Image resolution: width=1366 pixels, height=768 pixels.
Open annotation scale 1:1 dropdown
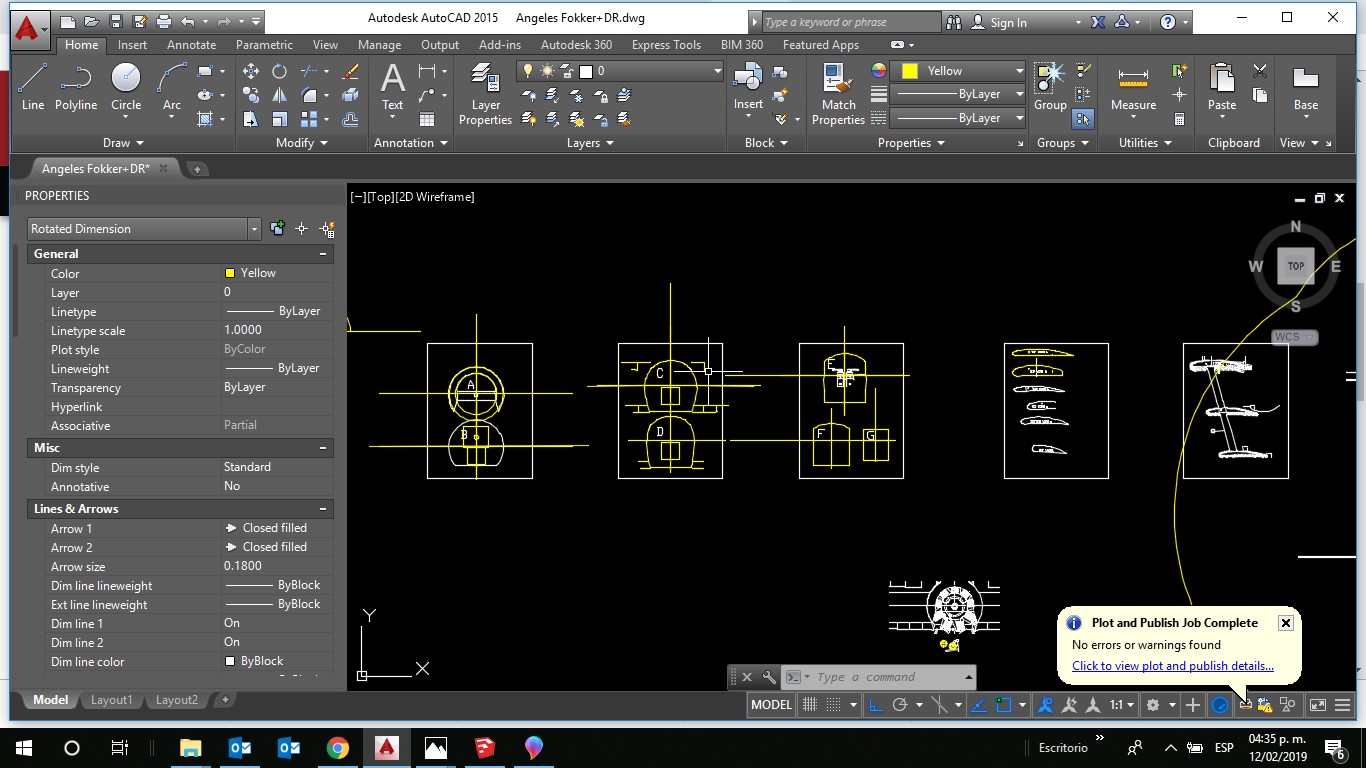tap(1121, 705)
